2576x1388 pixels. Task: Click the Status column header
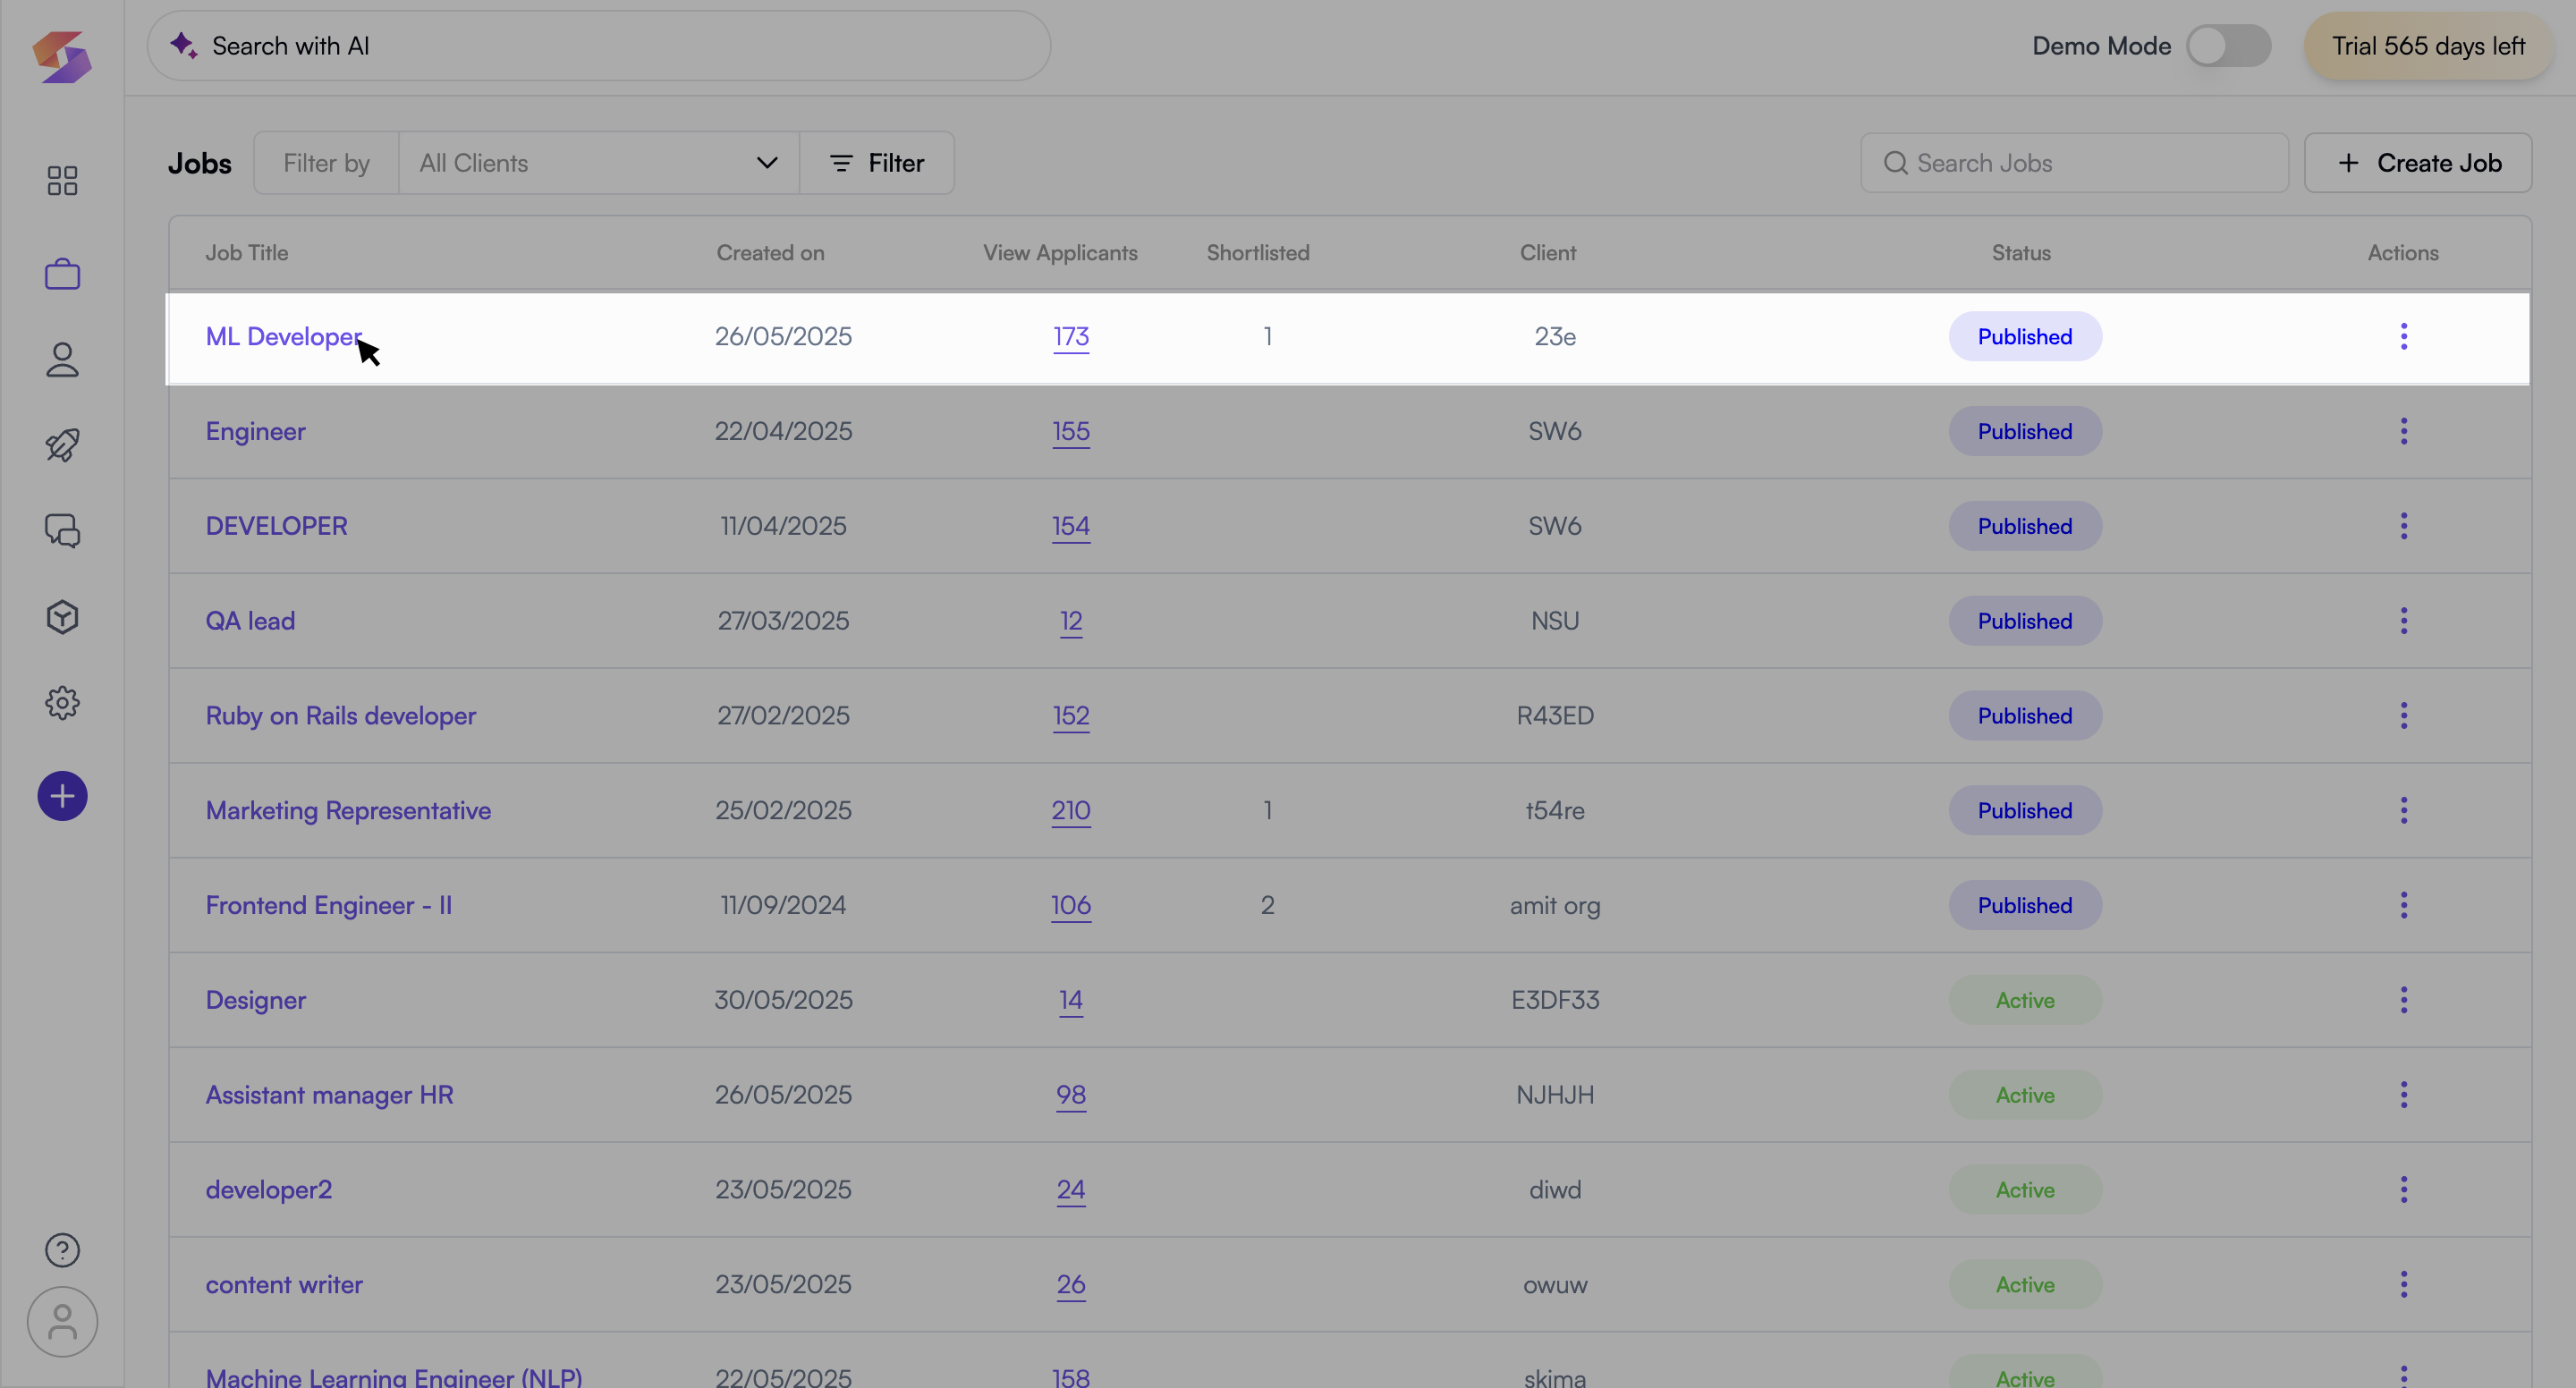(2021, 253)
